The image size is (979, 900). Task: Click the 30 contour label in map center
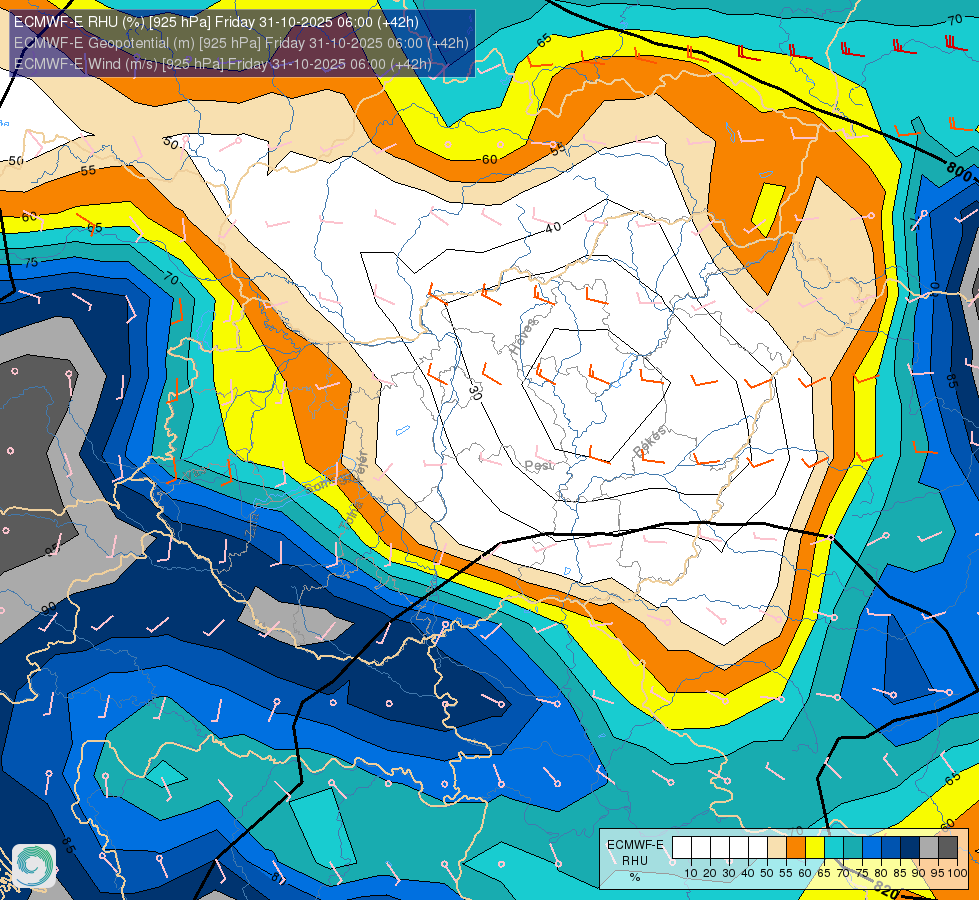pos(475,392)
